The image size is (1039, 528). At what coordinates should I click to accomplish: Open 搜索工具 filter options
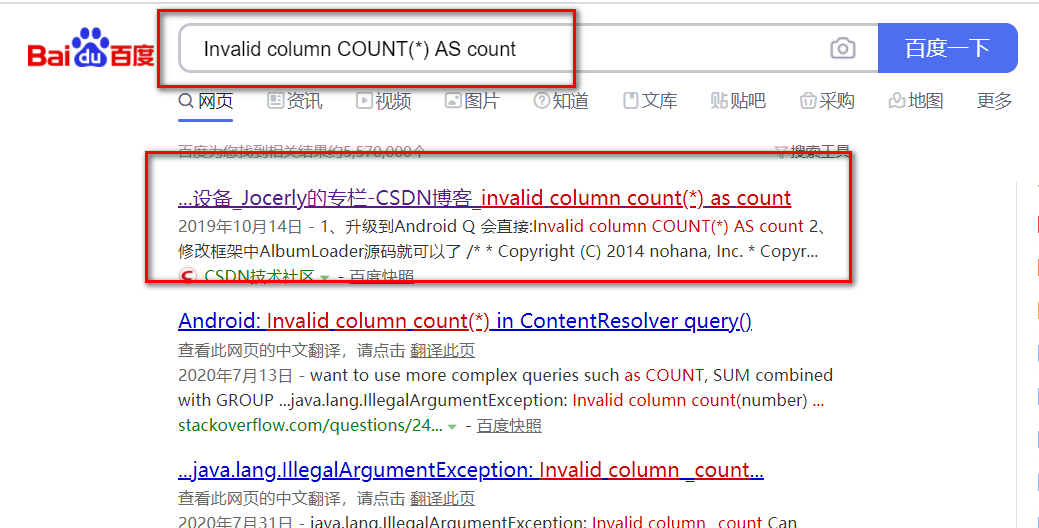(812, 152)
